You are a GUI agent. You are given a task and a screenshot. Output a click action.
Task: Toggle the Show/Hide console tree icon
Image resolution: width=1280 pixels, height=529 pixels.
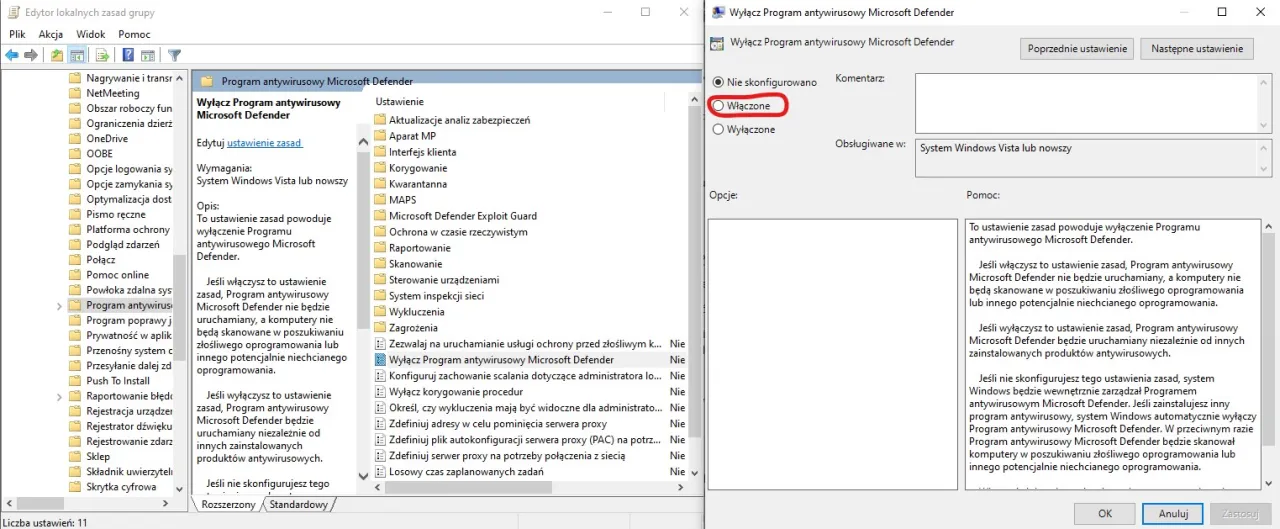78,55
